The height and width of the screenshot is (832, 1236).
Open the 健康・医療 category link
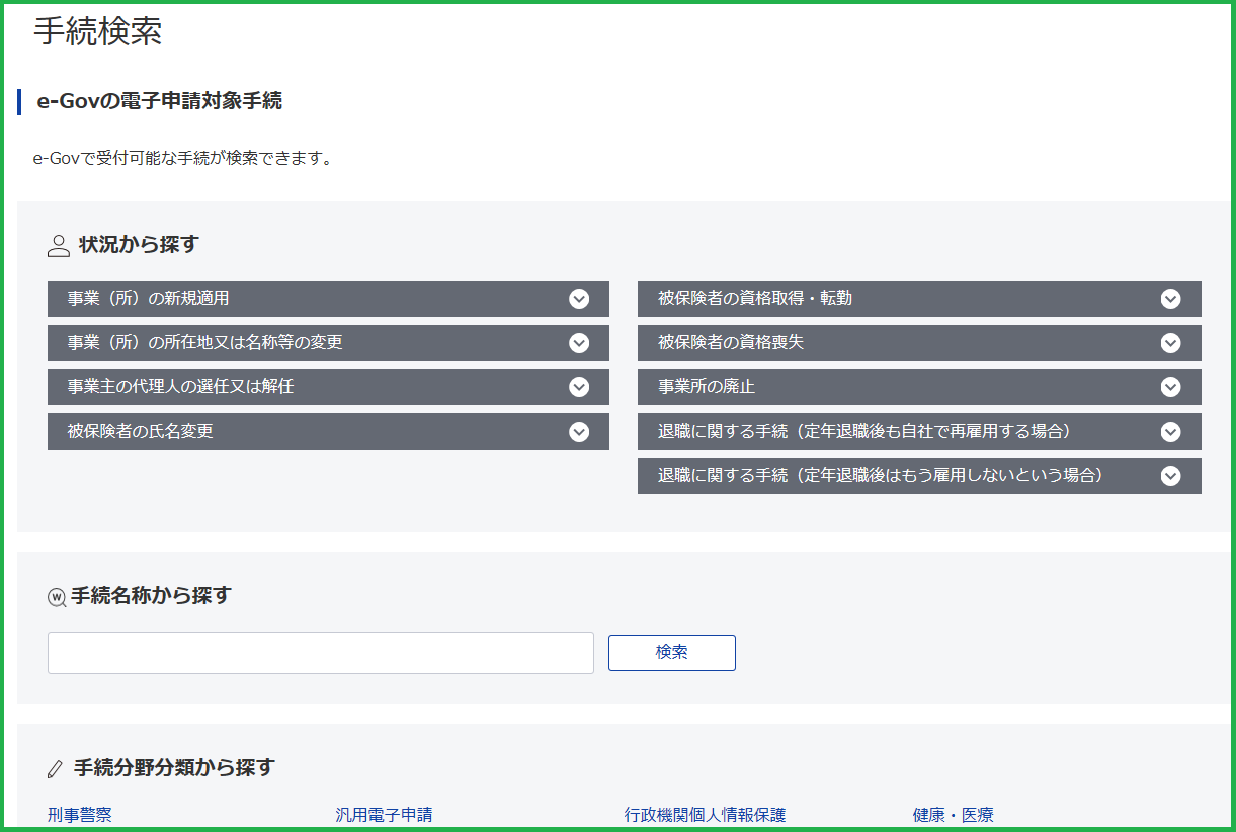[x=953, y=815]
